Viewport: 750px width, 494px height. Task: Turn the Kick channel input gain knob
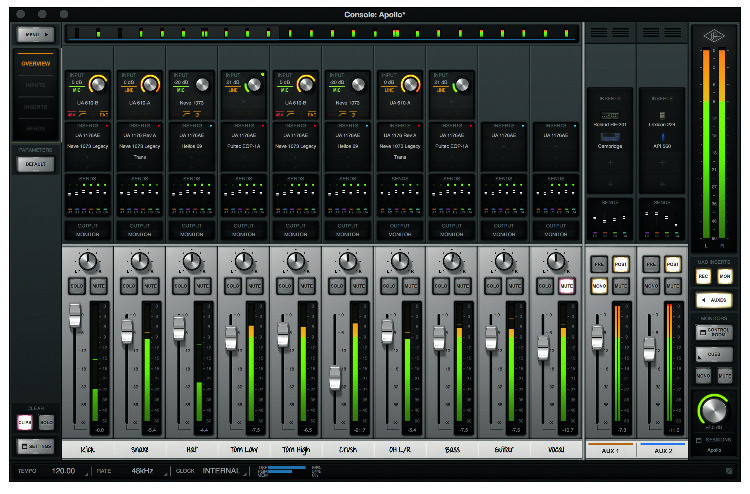tap(100, 86)
